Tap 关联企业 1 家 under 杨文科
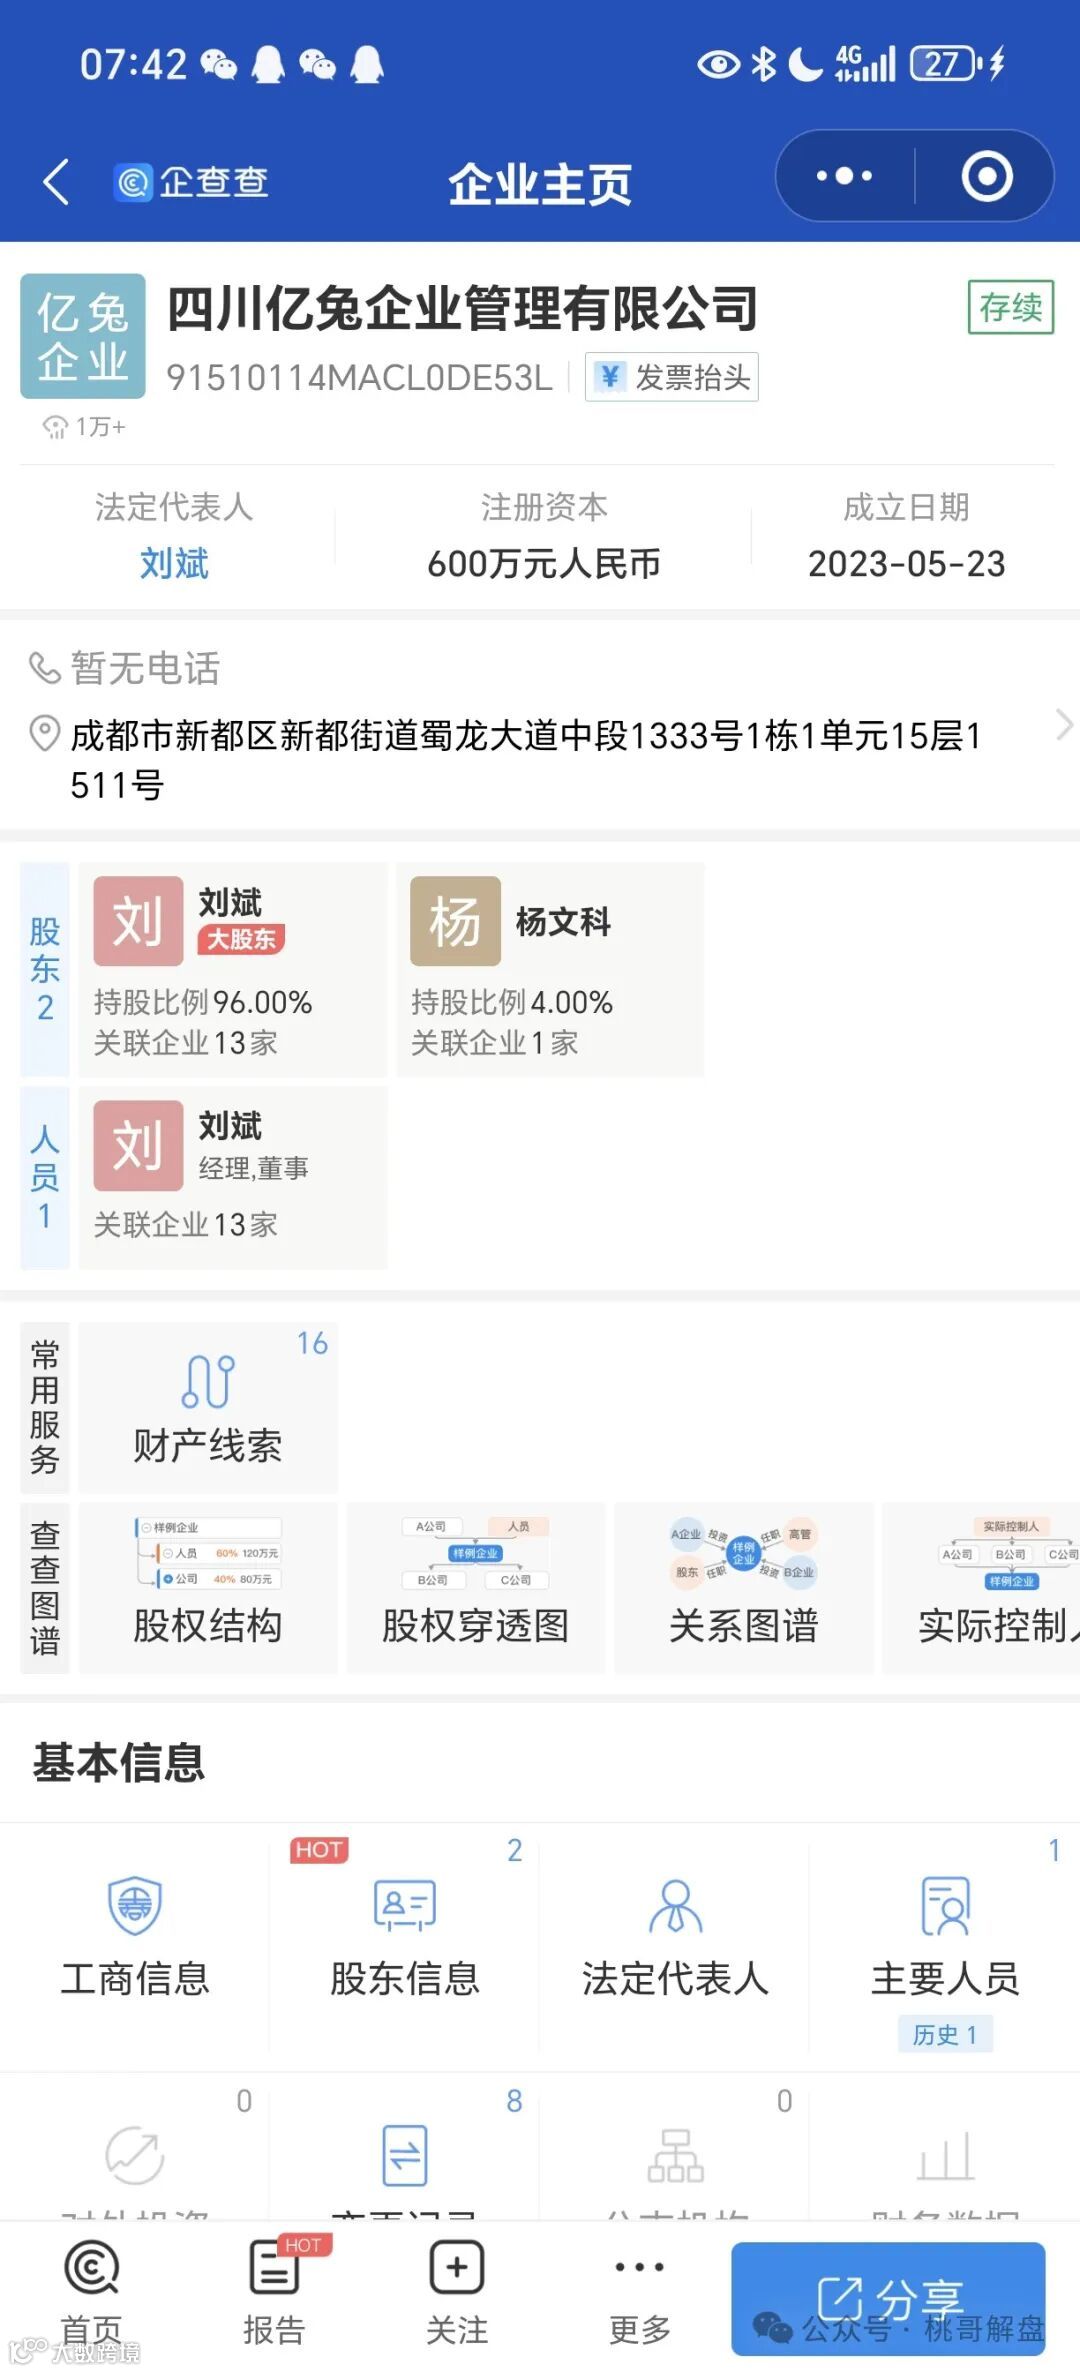 coord(494,1043)
